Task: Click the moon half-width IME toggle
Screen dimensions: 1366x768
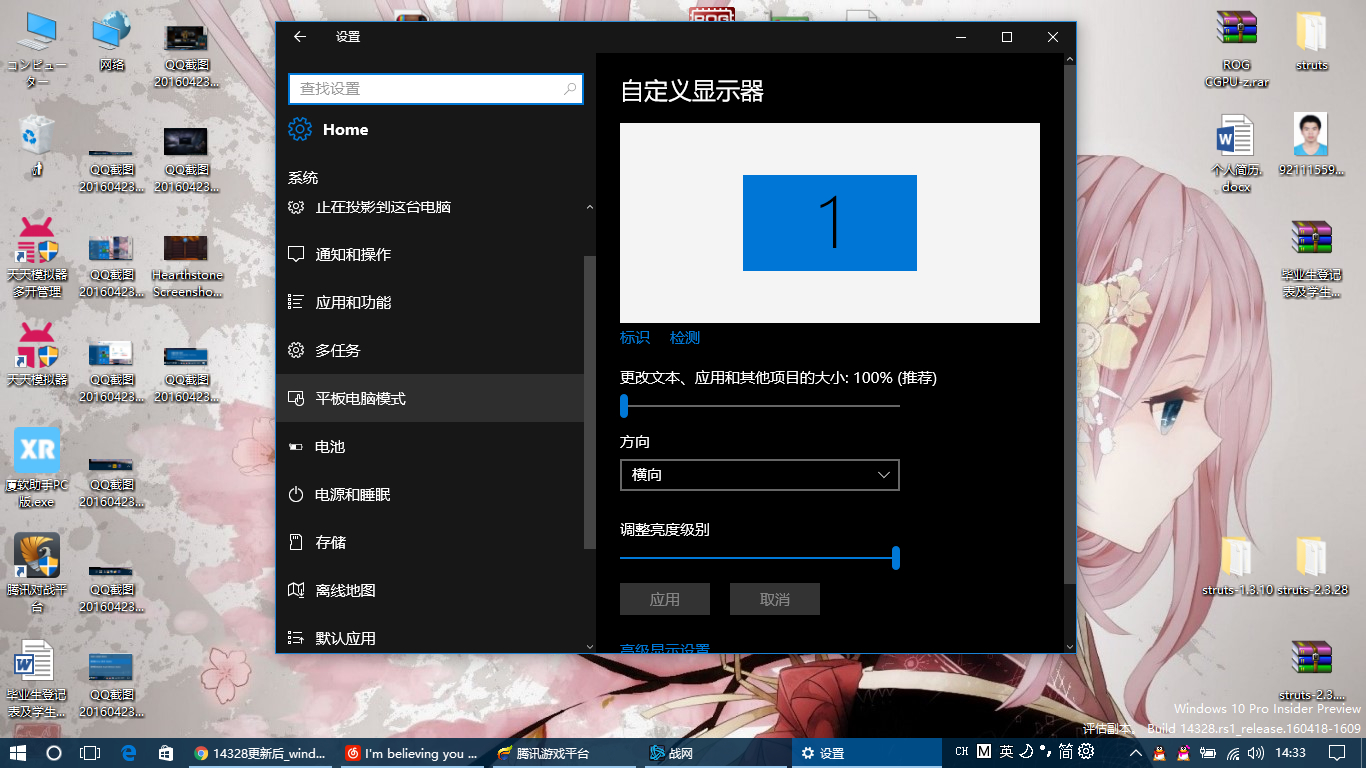Action: (x=1026, y=752)
